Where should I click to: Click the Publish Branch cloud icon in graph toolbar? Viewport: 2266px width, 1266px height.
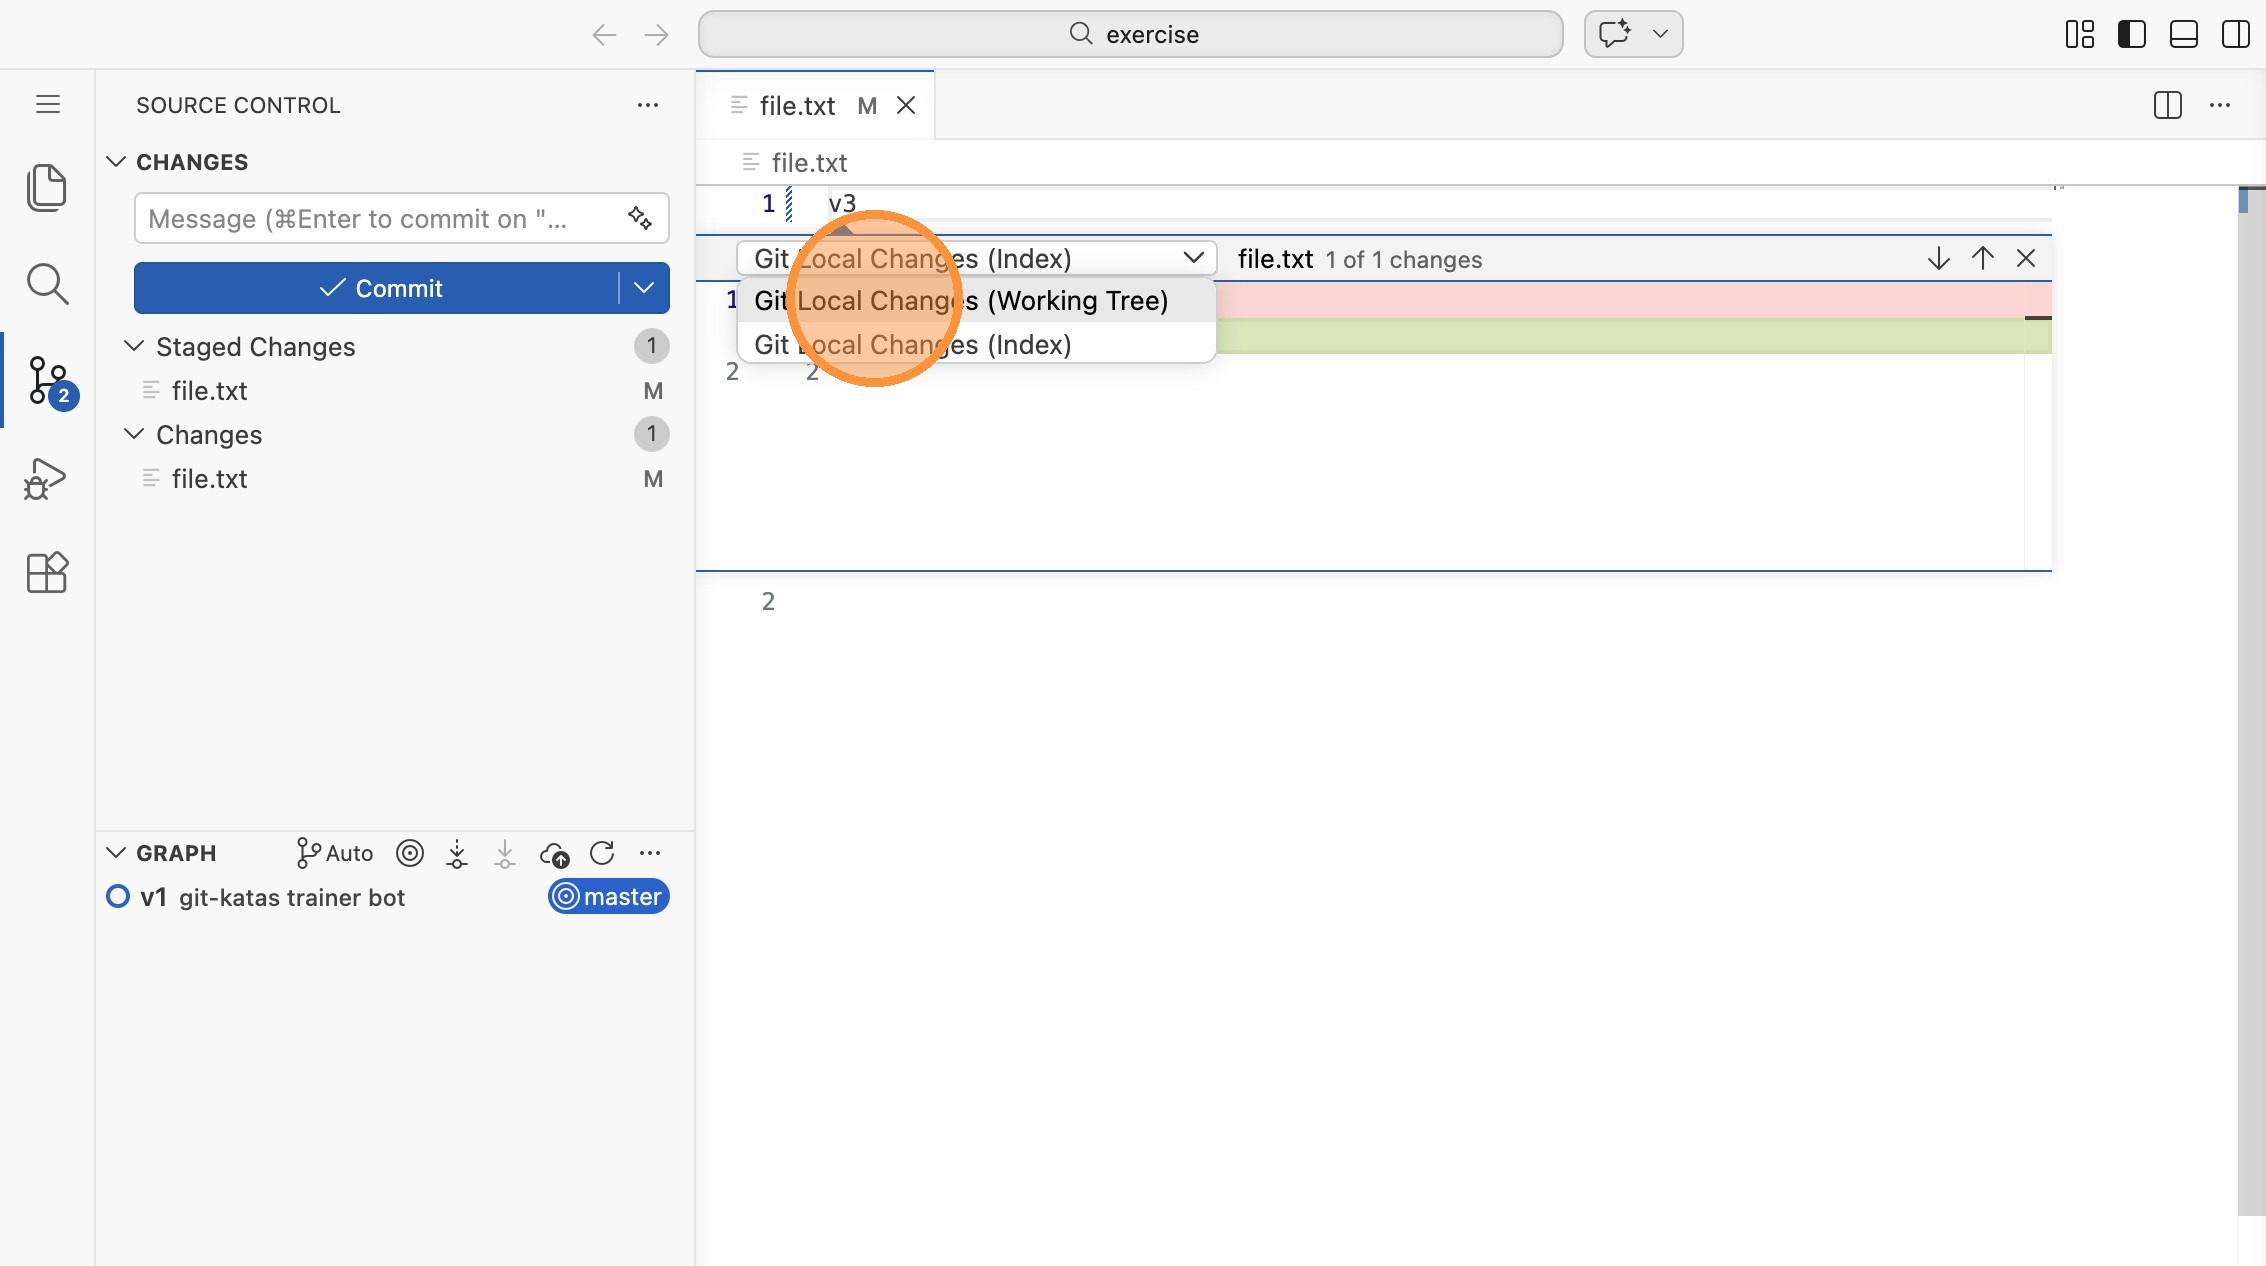tap(554, 853)
